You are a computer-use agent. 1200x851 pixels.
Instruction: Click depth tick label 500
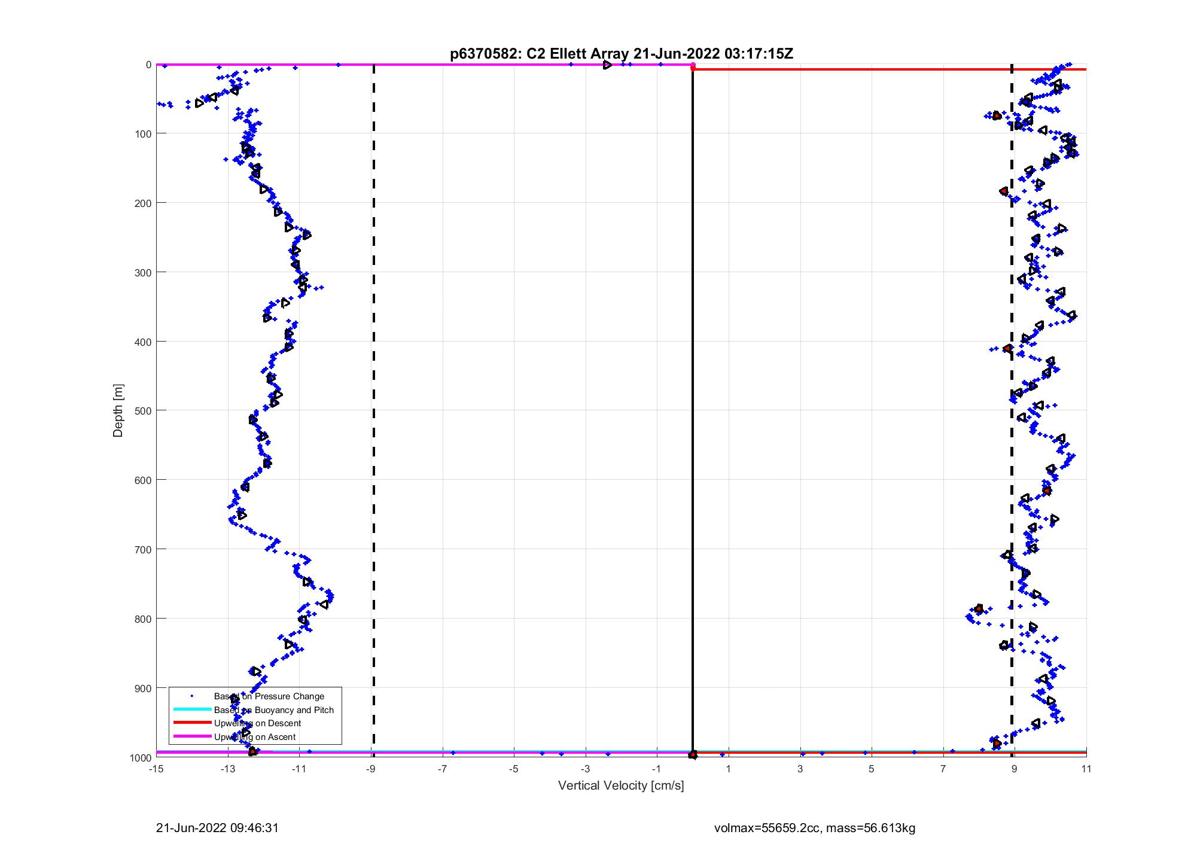[x=142, y=411]
